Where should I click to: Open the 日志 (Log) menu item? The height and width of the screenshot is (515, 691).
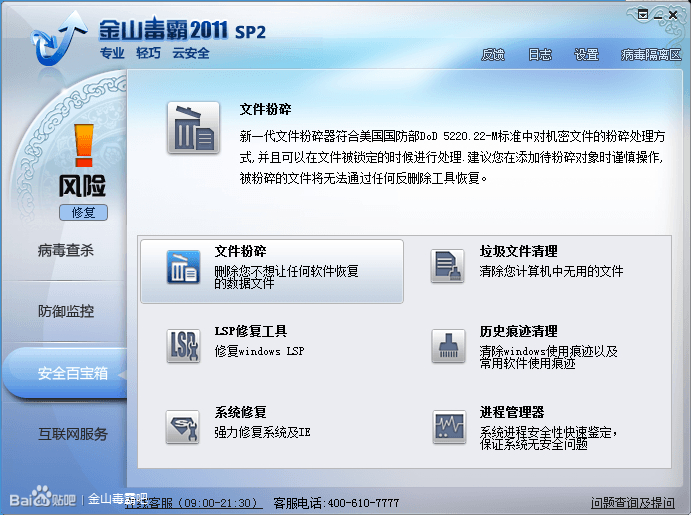[x=540, y=55]
